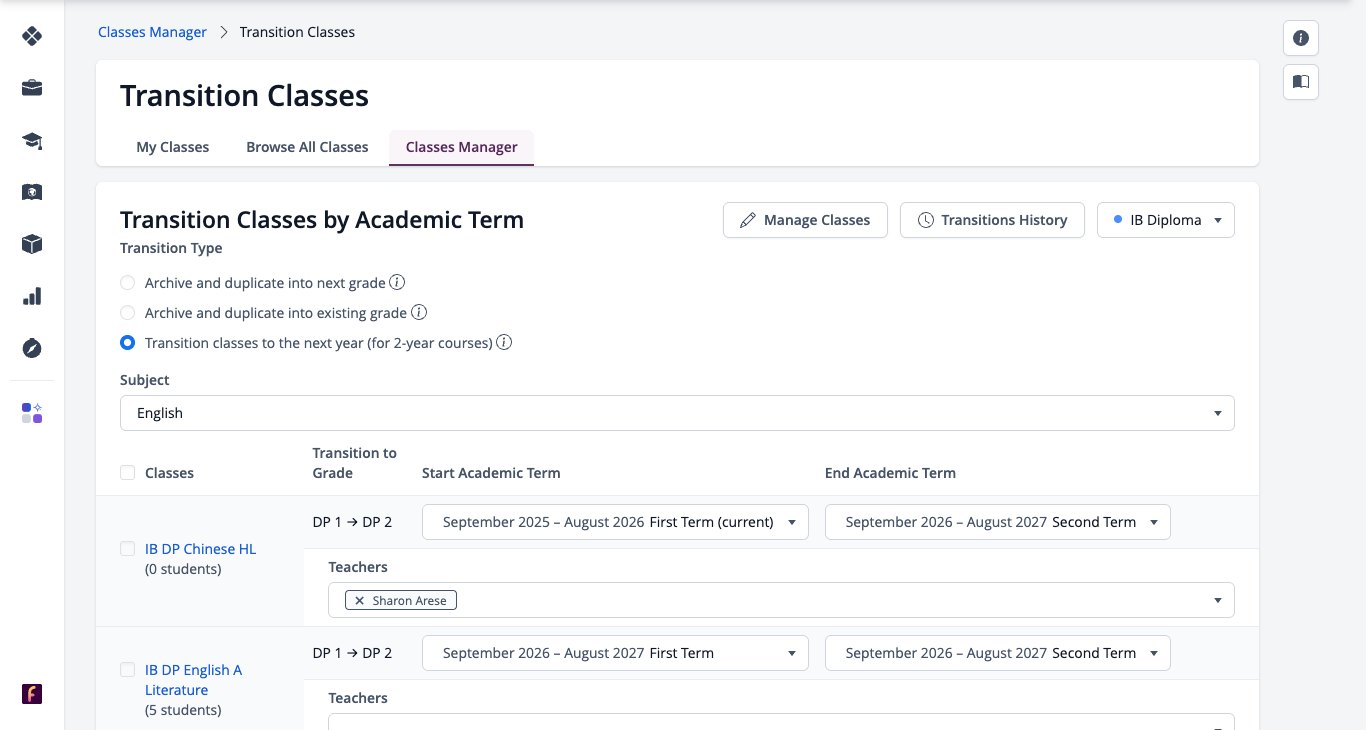The height and width of the screenshot is (730, 1366).
Task: Tick the IB DP English A Literature checkbox
Action: click(x=127, y=670)
